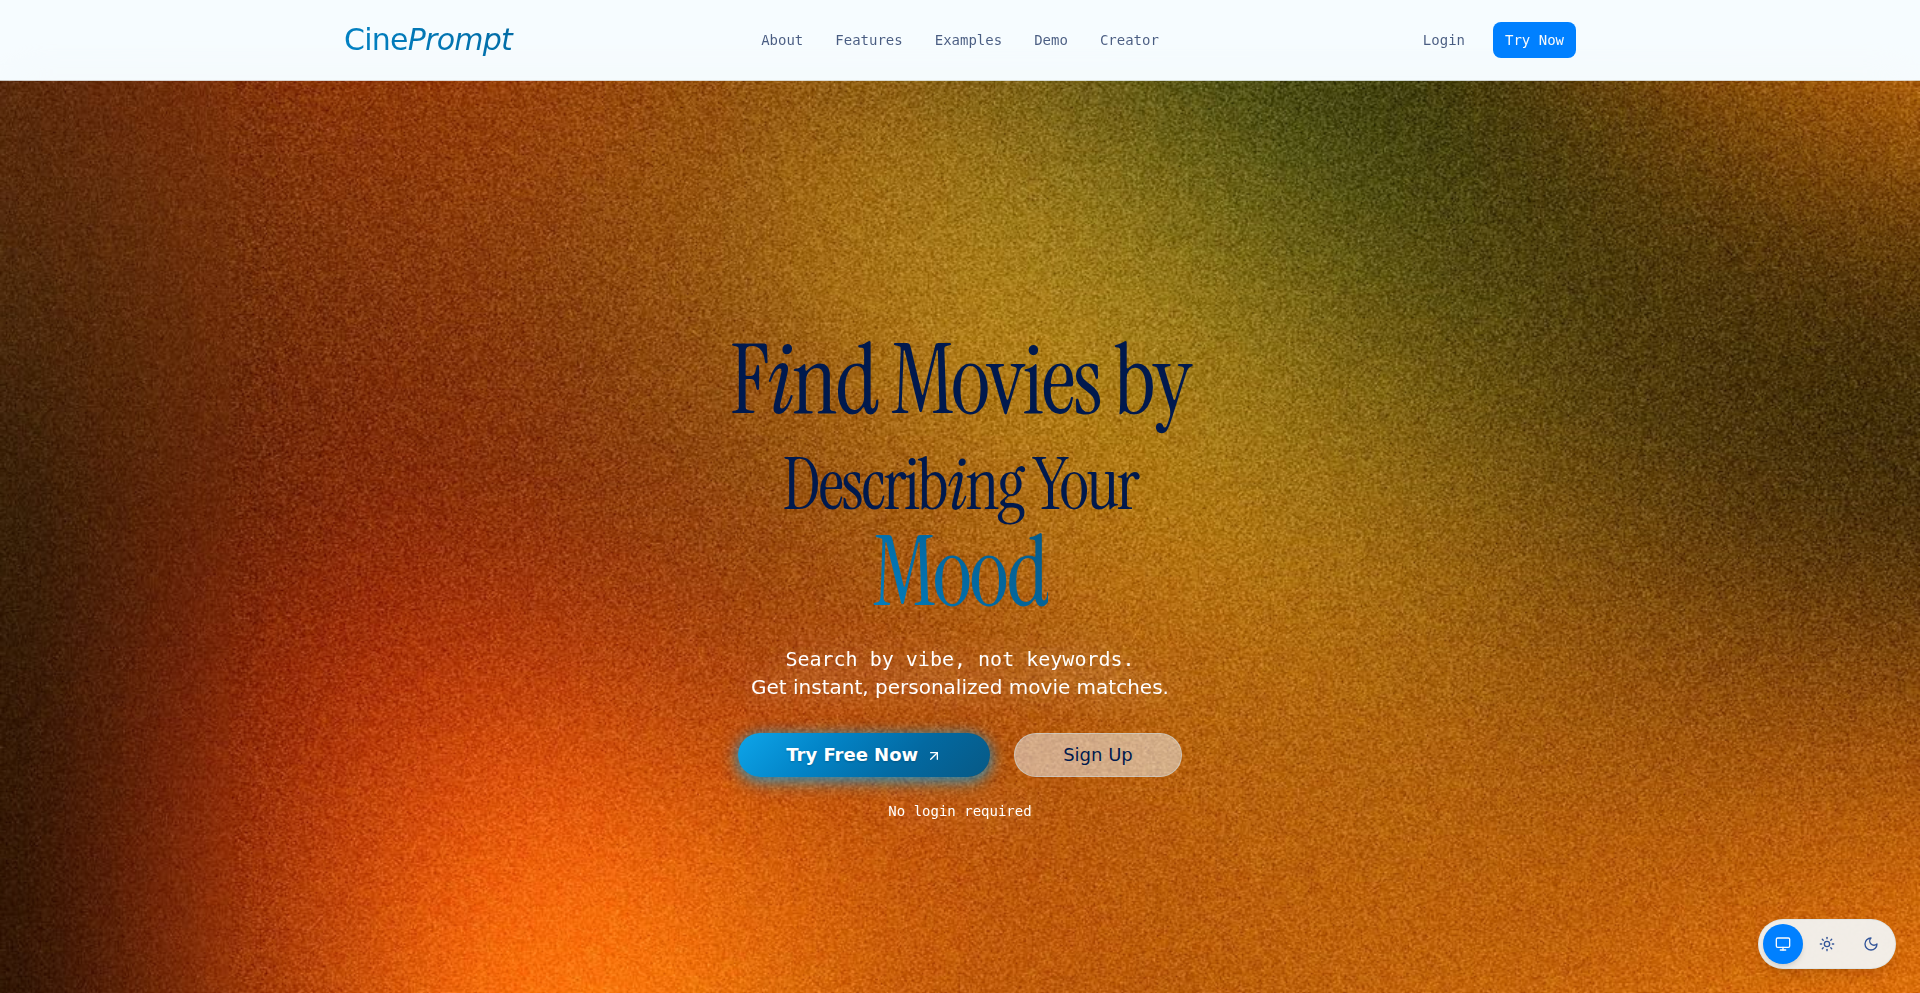Click the "Search by vibe, not keywords." text
The height and width of the screenshot is (993, 1920).
click(960, 659)
